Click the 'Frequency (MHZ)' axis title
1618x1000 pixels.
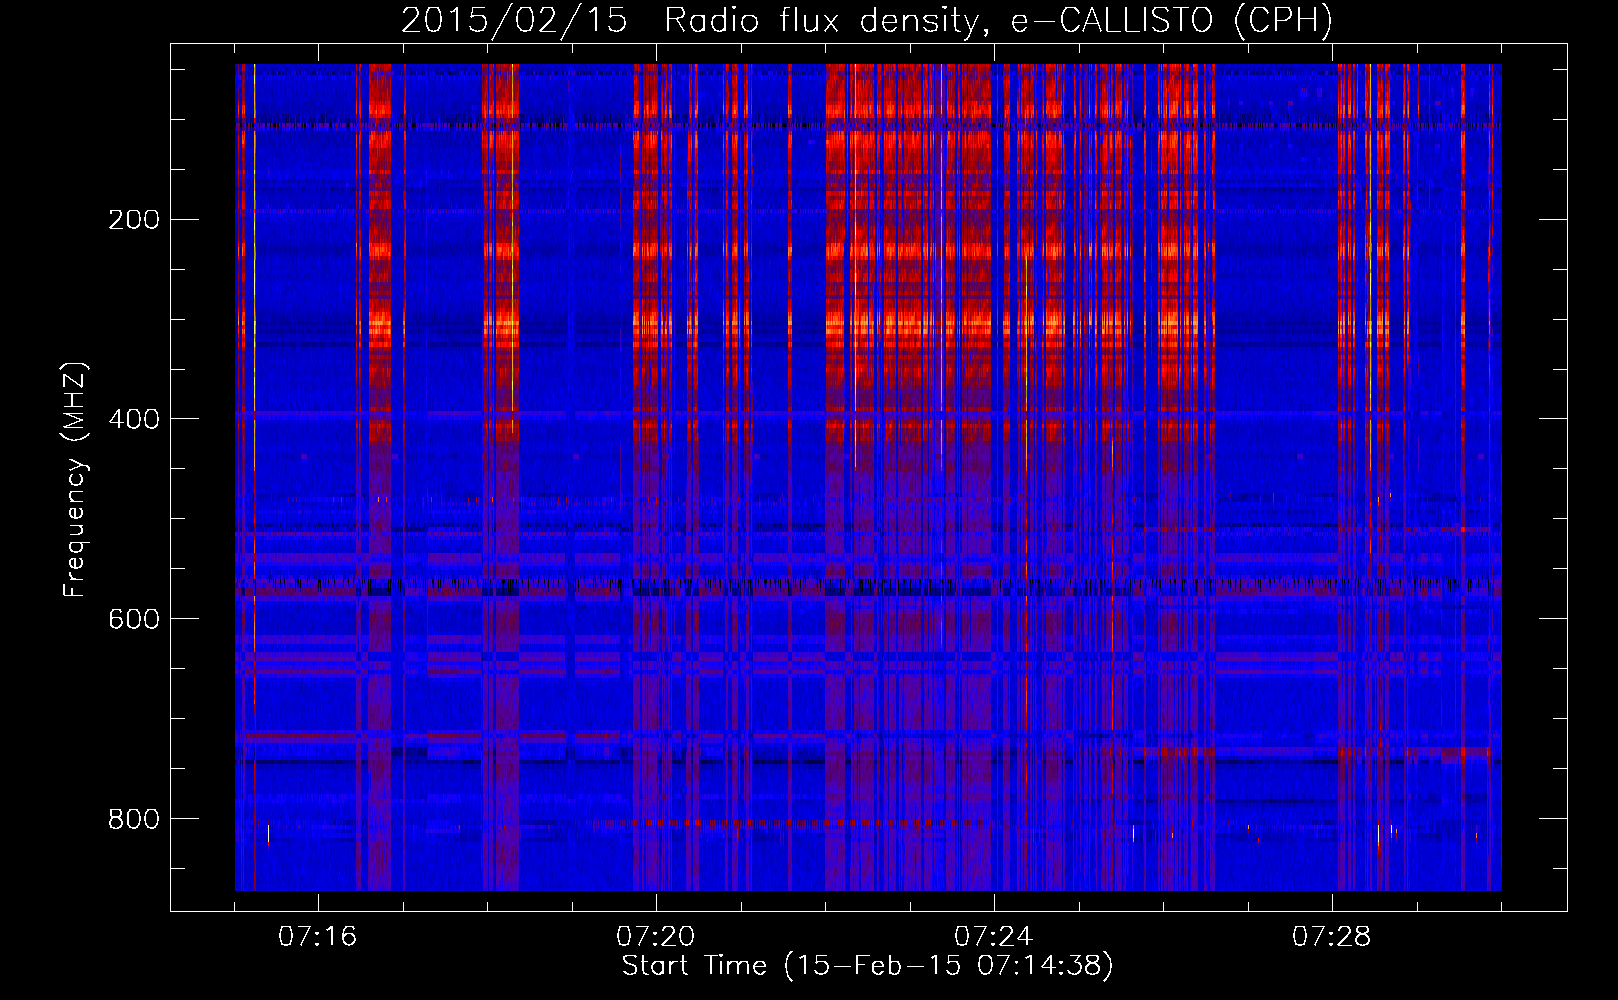click(75, 480)
